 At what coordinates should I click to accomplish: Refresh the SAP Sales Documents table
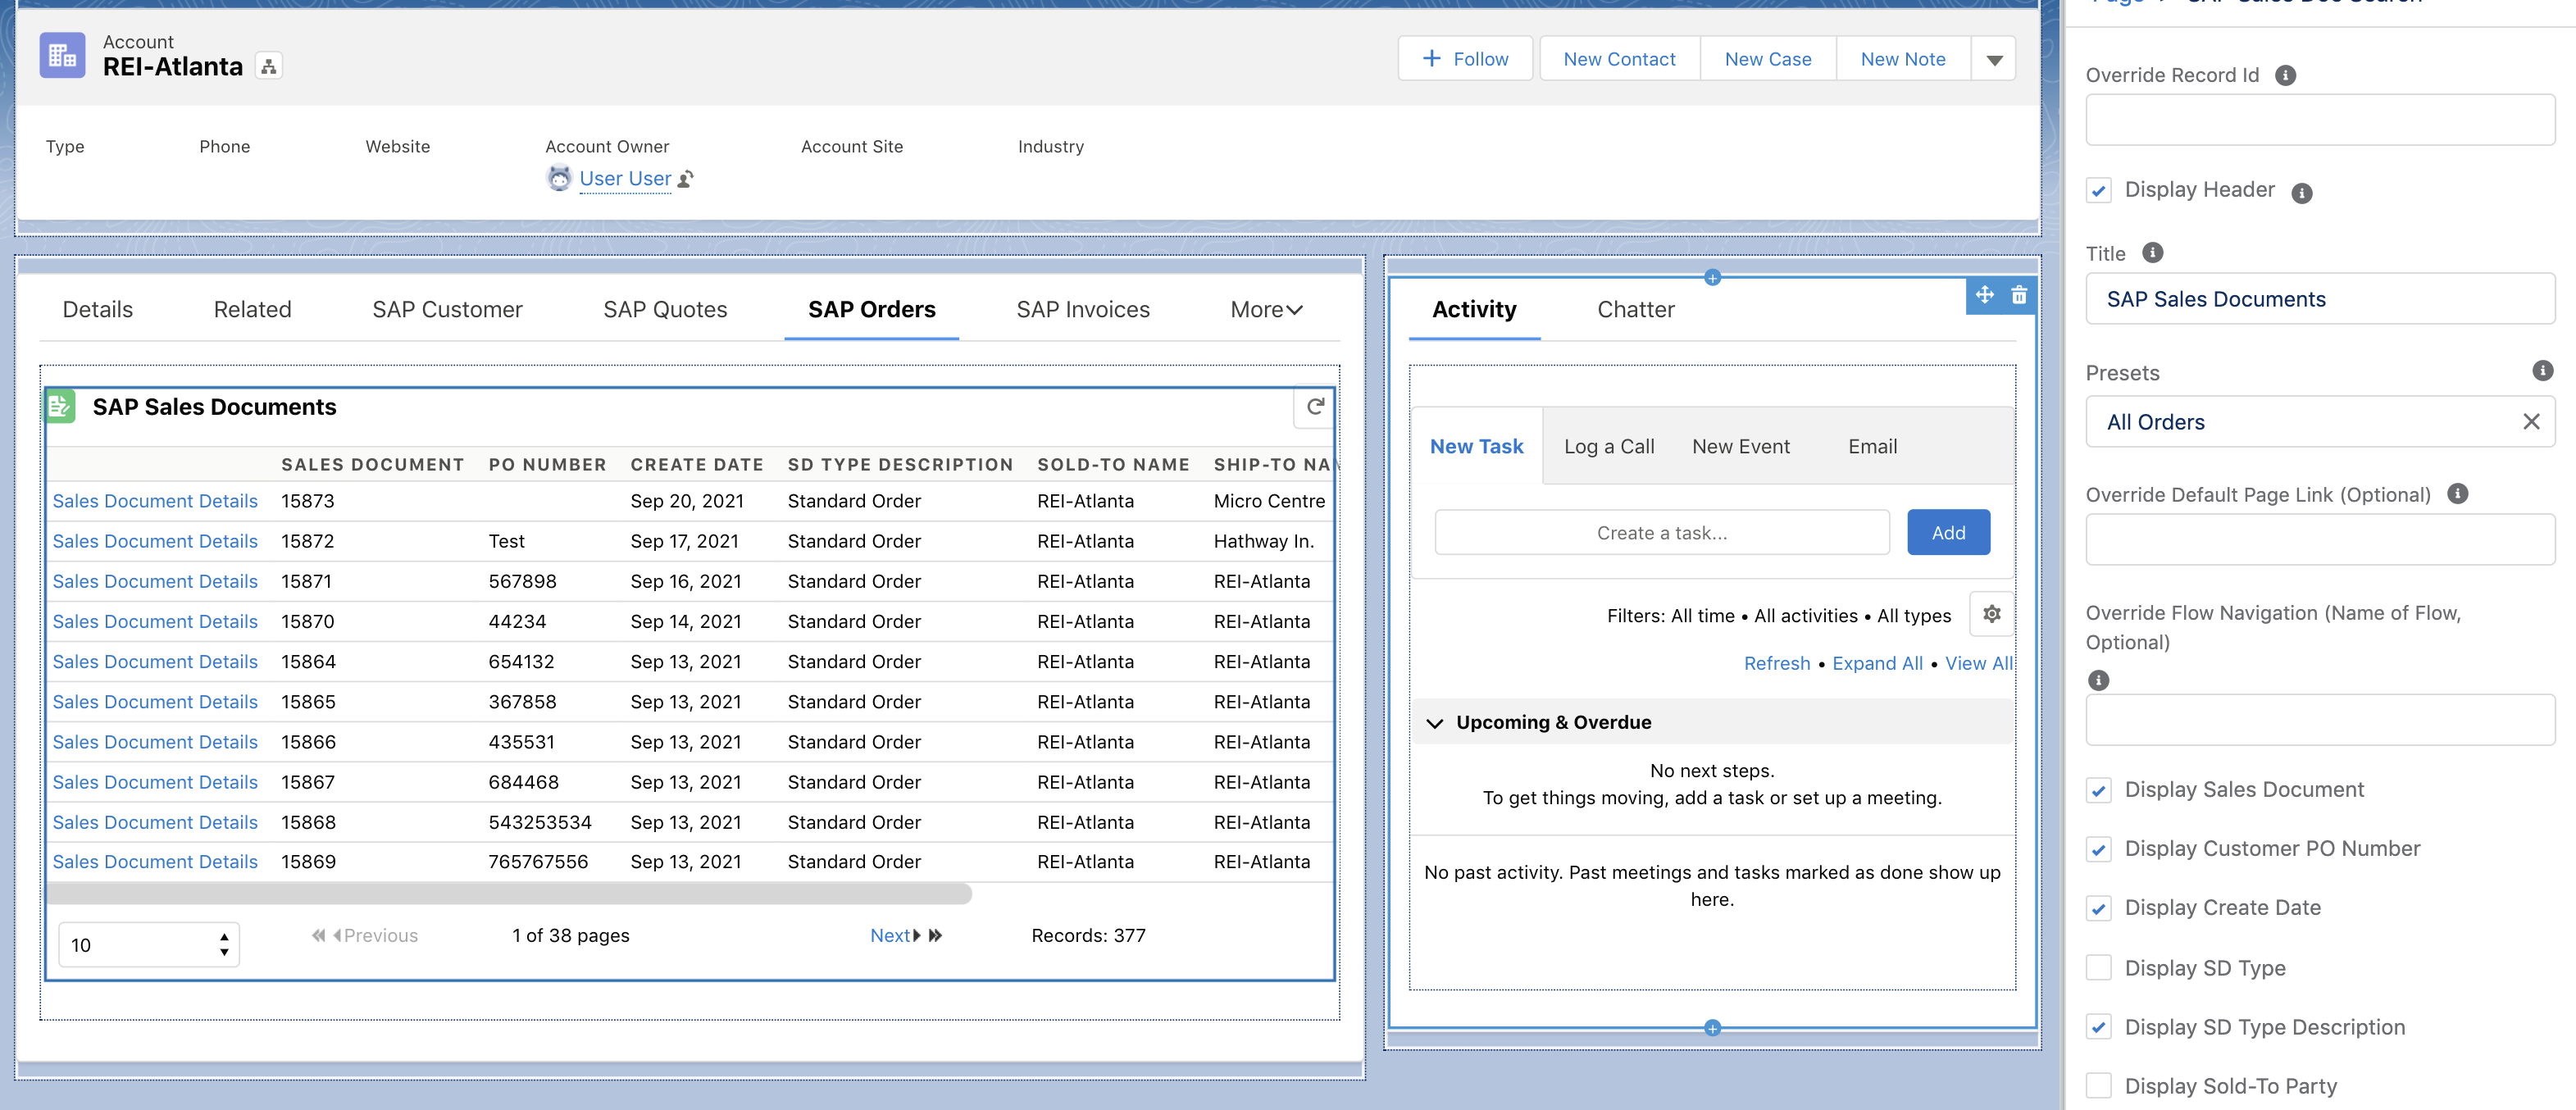click(1314, 406)
